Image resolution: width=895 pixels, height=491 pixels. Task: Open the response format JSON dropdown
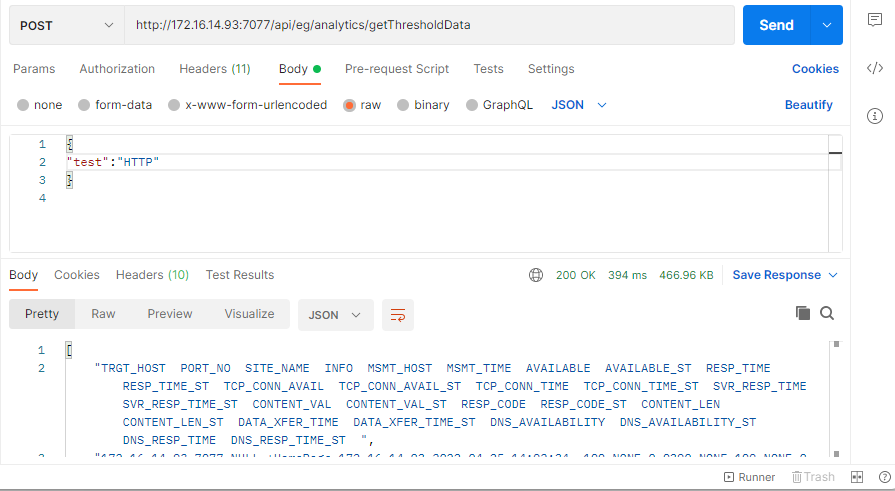pyautogui.click(x=336, y=315)
